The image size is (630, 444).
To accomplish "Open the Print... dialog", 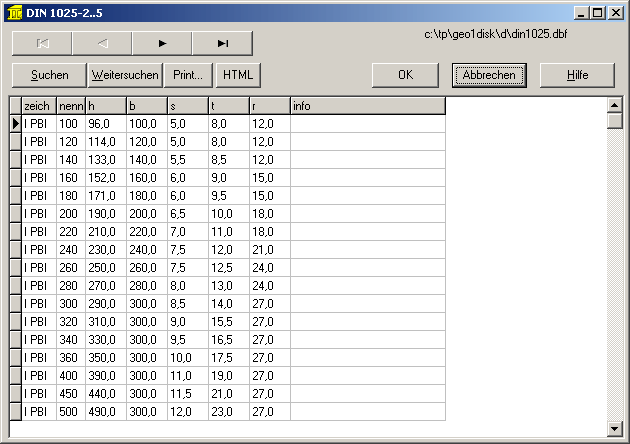I will (x=188, y=75).
